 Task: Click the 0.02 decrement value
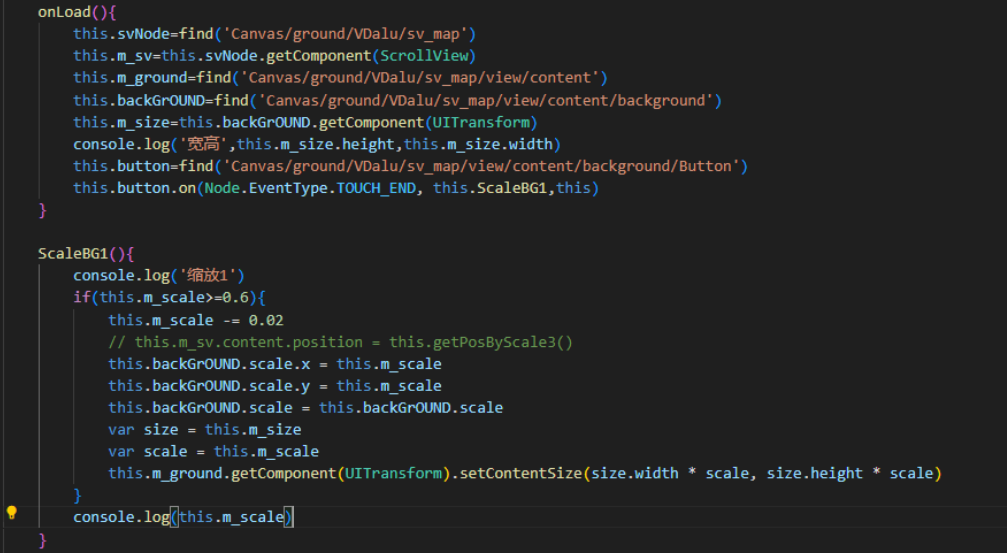point(266,320)
